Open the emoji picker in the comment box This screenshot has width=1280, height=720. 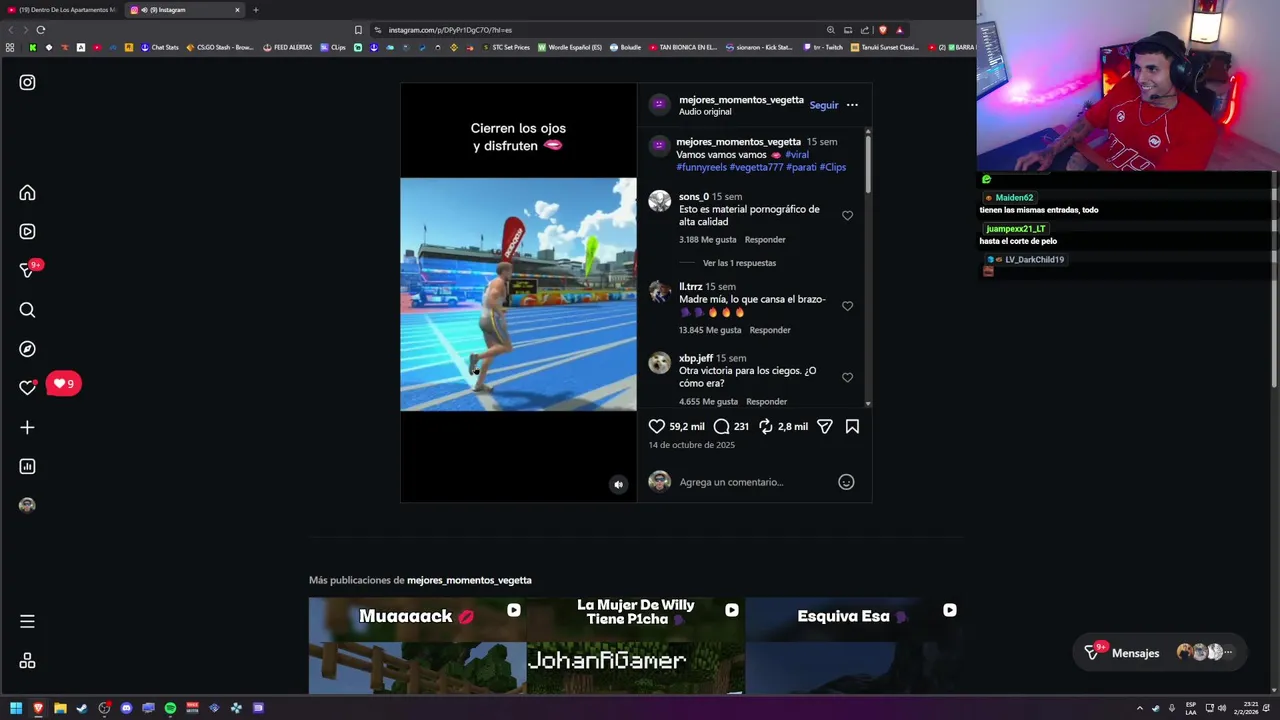click(846, 482)
